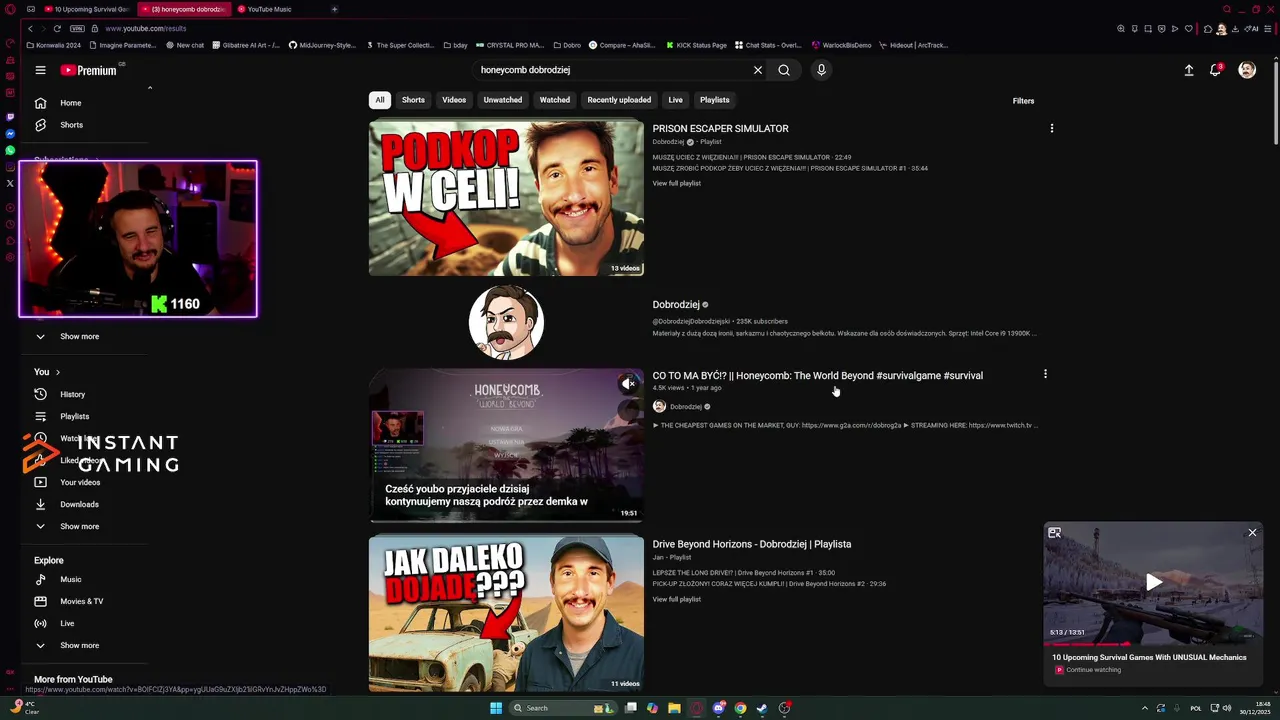Open YouTube notifications bell
The width and height of the screenshot is (1280, 720).
click(x=1215, y=70)
